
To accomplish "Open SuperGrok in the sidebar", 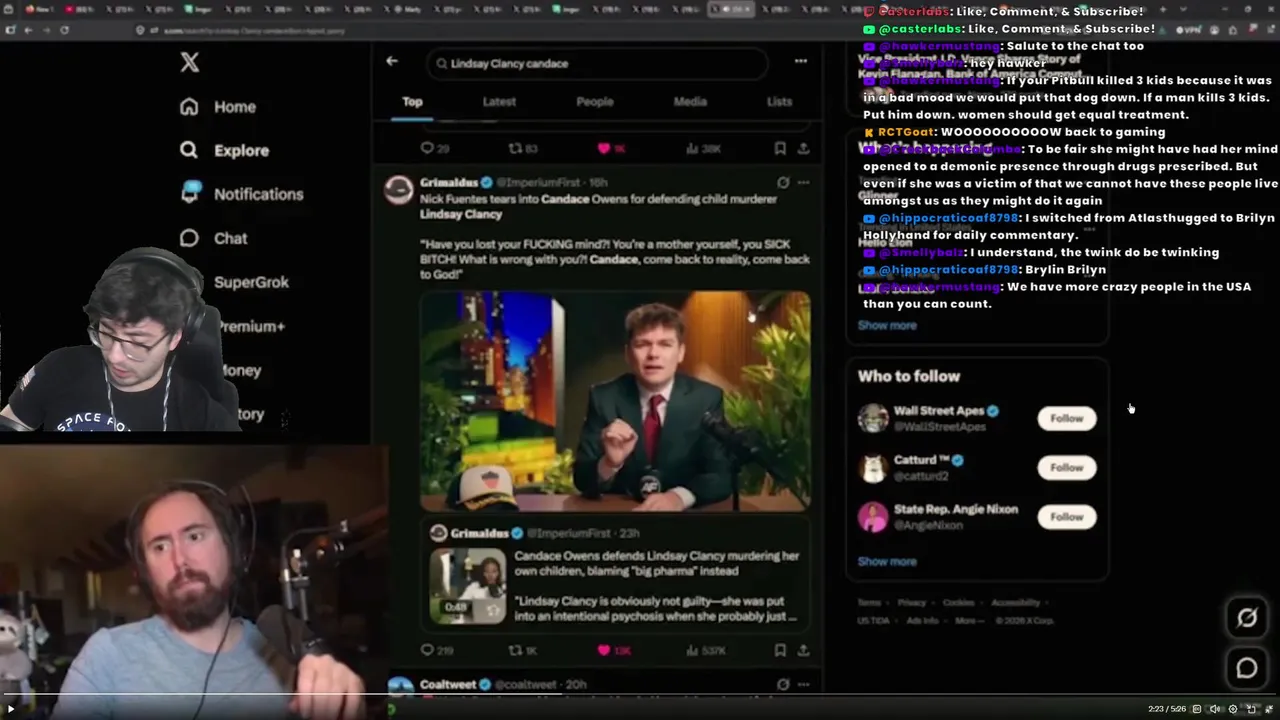I will tap(251, 282).
